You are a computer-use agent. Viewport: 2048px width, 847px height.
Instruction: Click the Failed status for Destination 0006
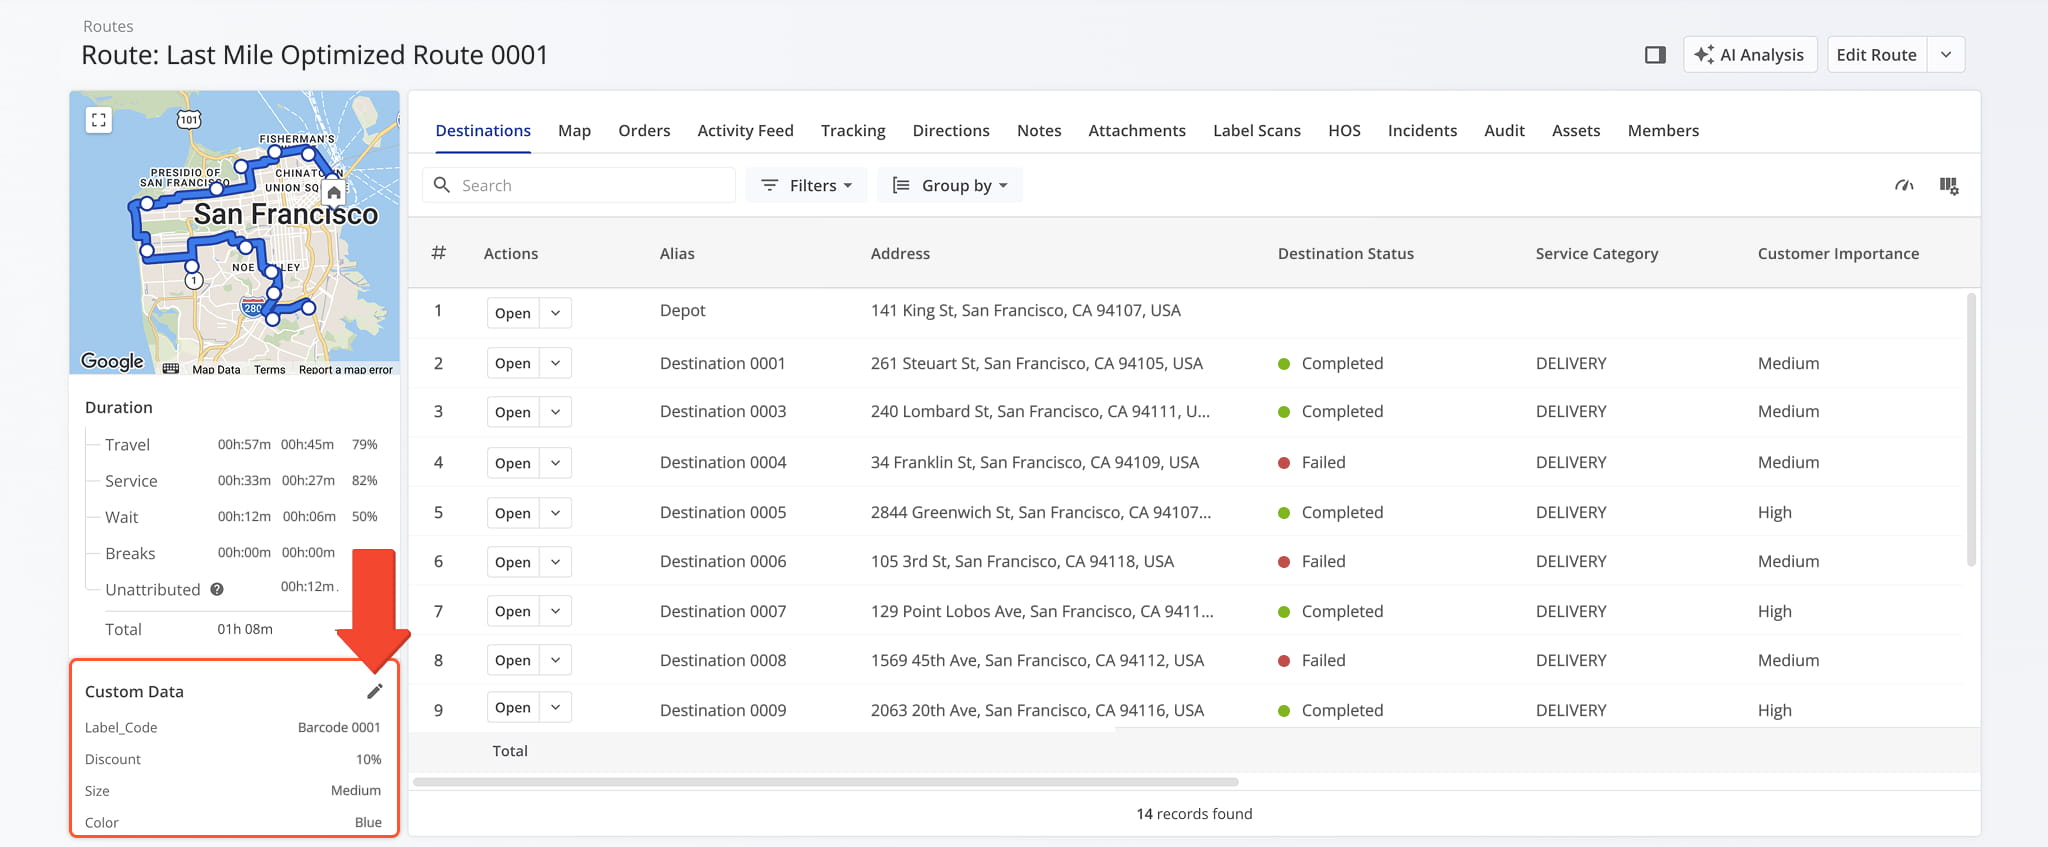tap(1312, 561)
